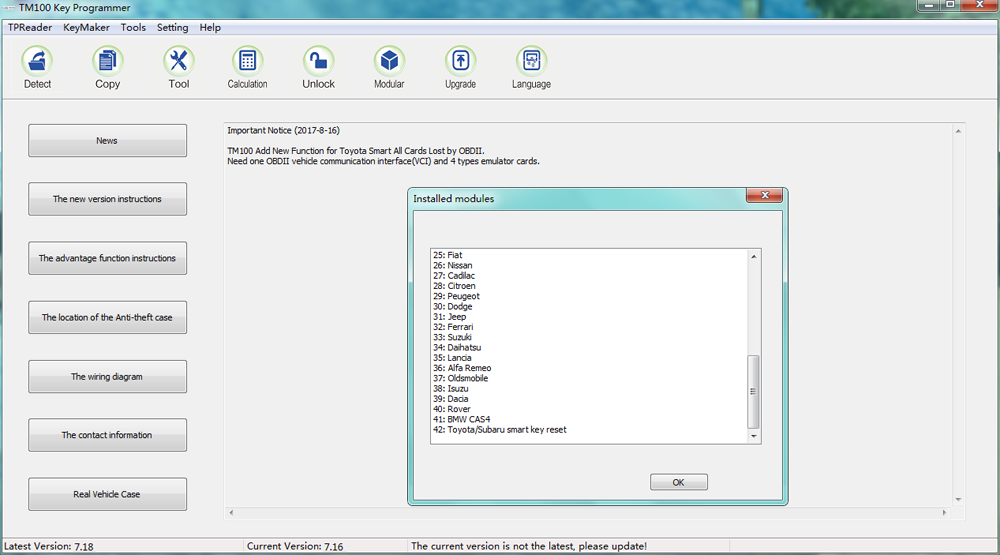Open The contact information button
The height and width of the screenshot is (555, 1000).
(x=107, y=435)
